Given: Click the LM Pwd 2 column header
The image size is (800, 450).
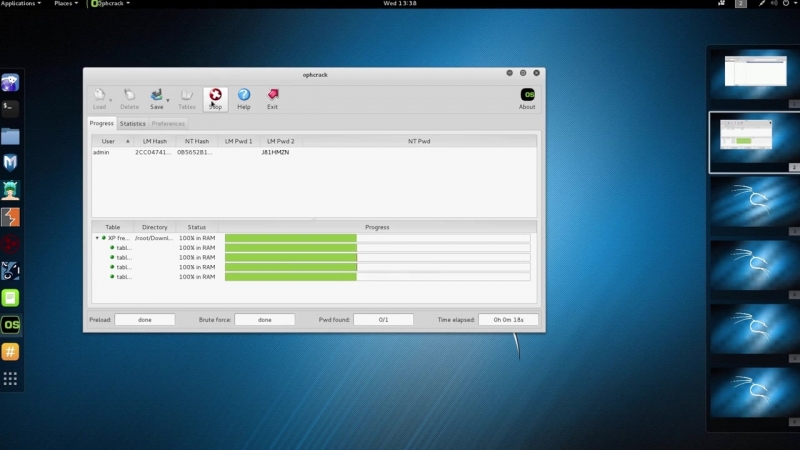Looking at the screenshot, I should tap(281, 141).
